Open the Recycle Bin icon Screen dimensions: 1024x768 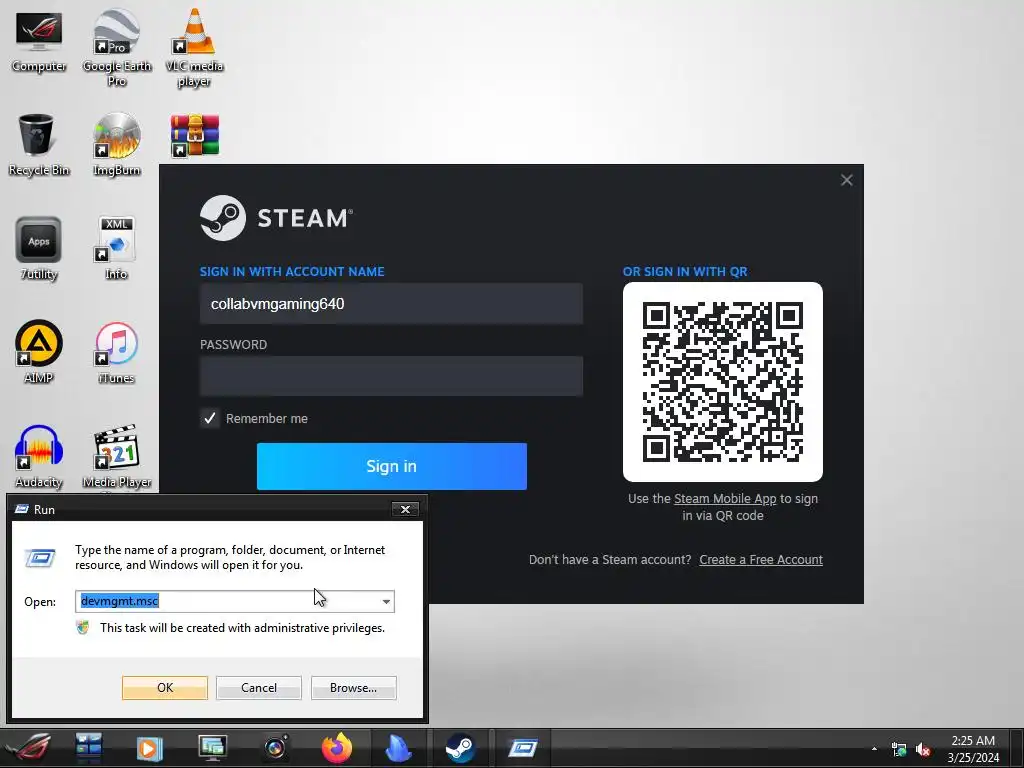39,145
